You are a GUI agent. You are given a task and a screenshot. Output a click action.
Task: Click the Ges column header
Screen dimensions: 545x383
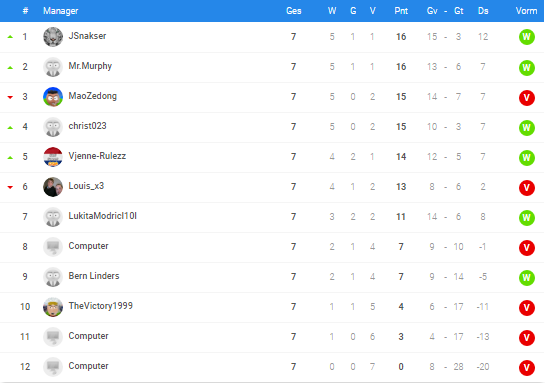pos(293,11)
